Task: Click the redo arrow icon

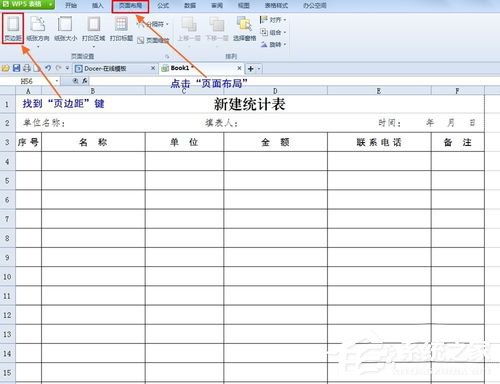Action: point(58,68)
